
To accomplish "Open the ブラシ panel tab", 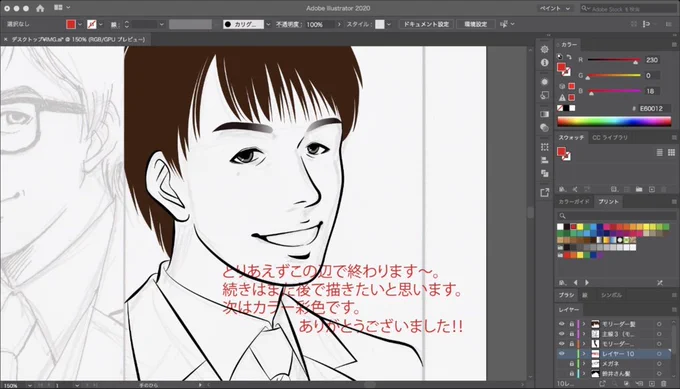I will (x=566, y=295).
